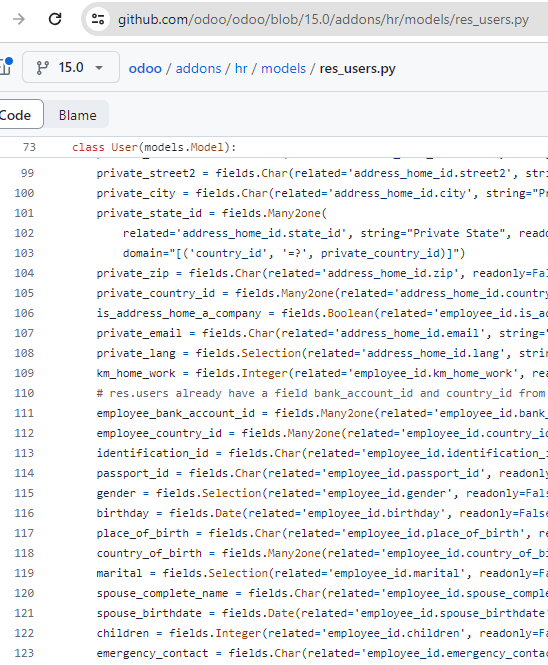Toggle the file tree panel icon
Image resolution: width=548 pixels, height=665 pixels.
pos(5,67)
